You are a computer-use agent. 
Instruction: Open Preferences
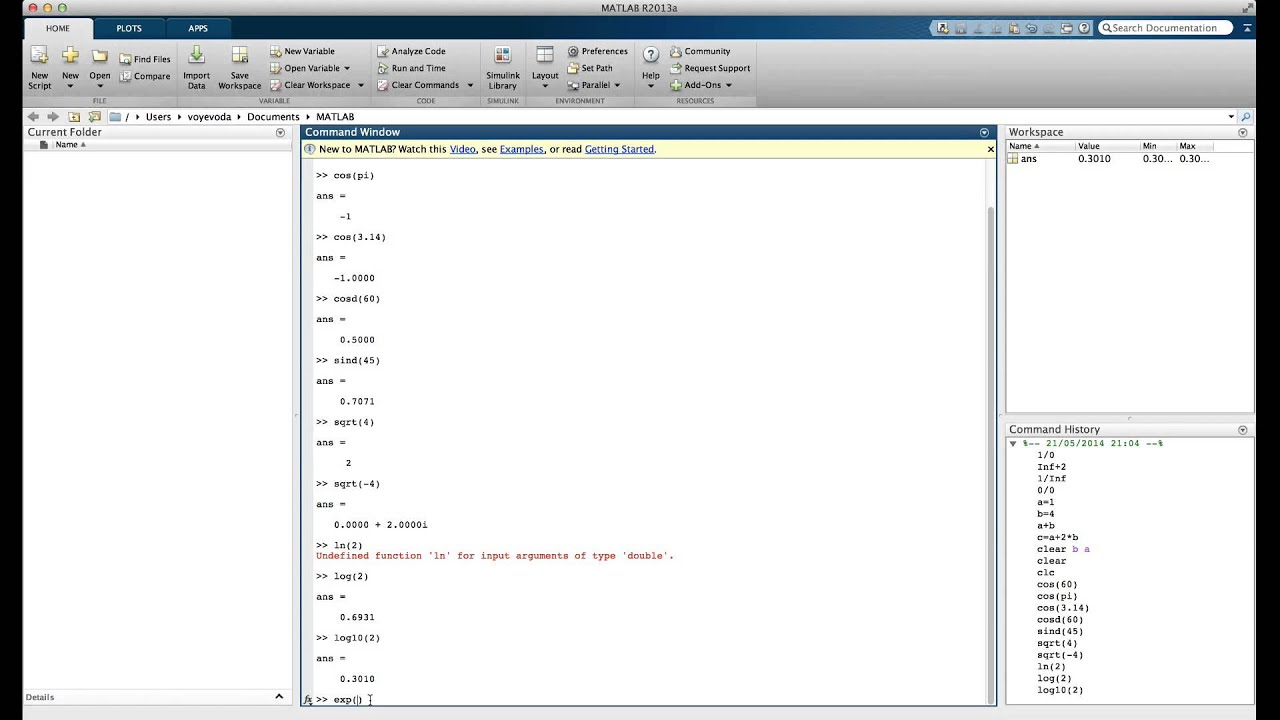(597, 51)
